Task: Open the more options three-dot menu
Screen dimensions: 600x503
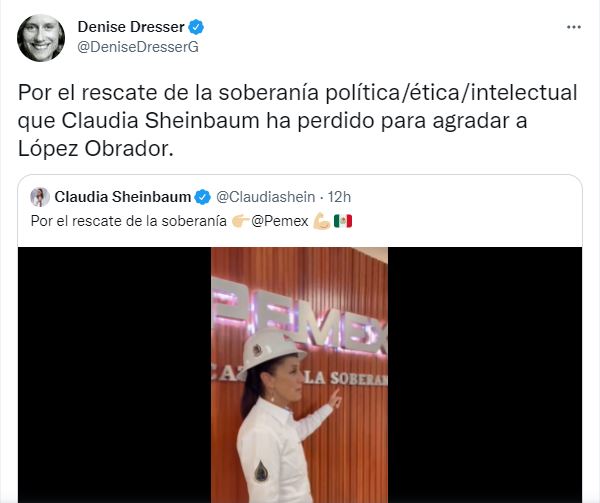Action: pos(574,27)
